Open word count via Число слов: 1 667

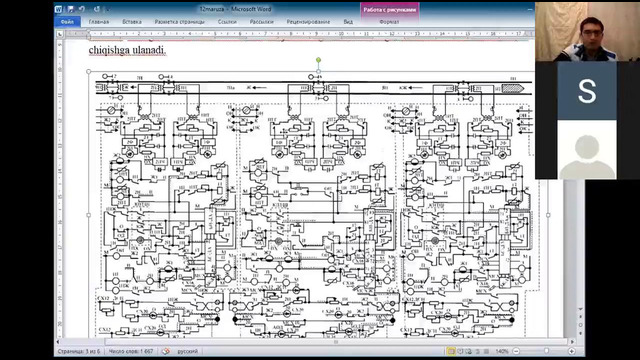(x=131, y=351)
